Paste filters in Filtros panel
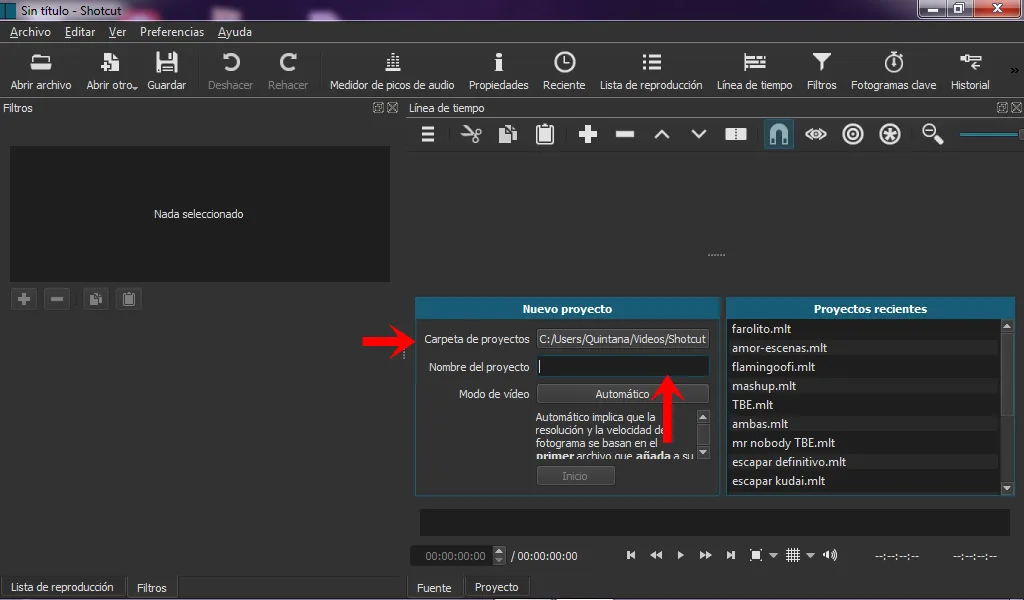This screenshot has width=1024, height=600. (129, 299)
